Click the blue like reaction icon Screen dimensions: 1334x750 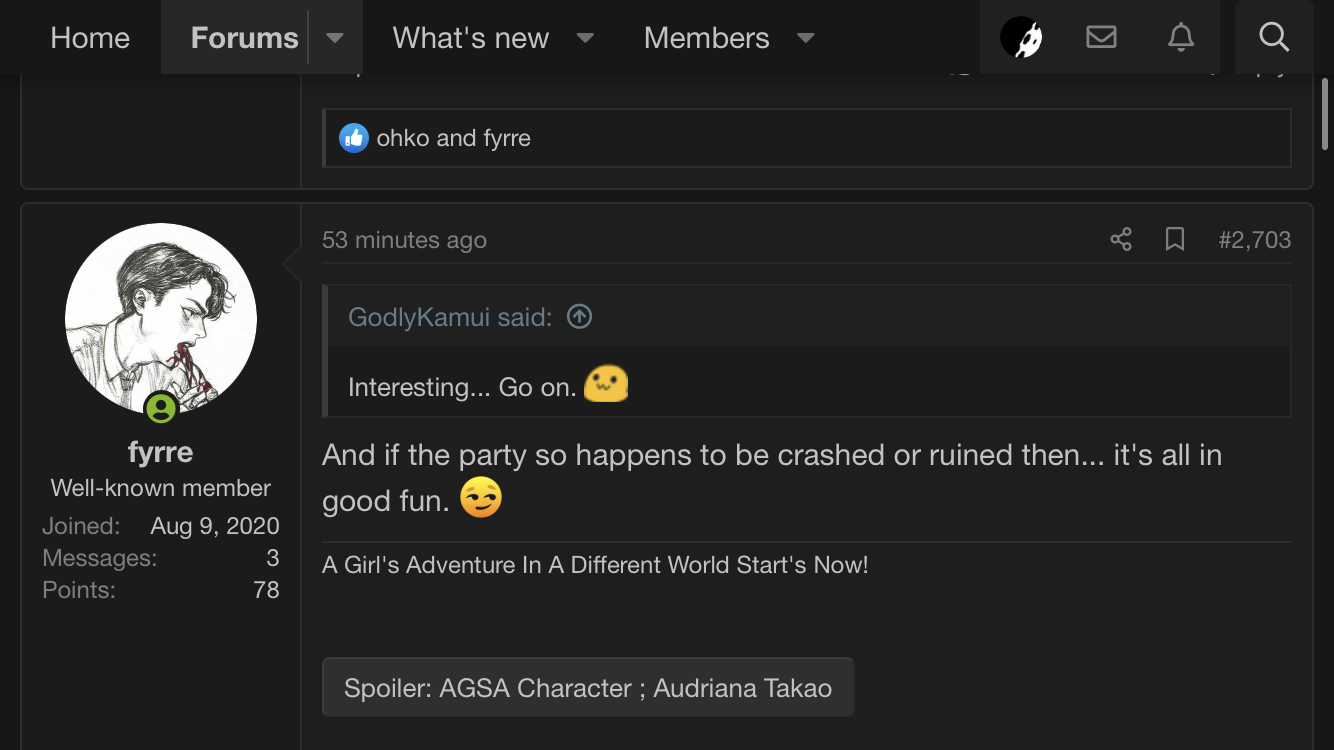click(x=354, y=138)
